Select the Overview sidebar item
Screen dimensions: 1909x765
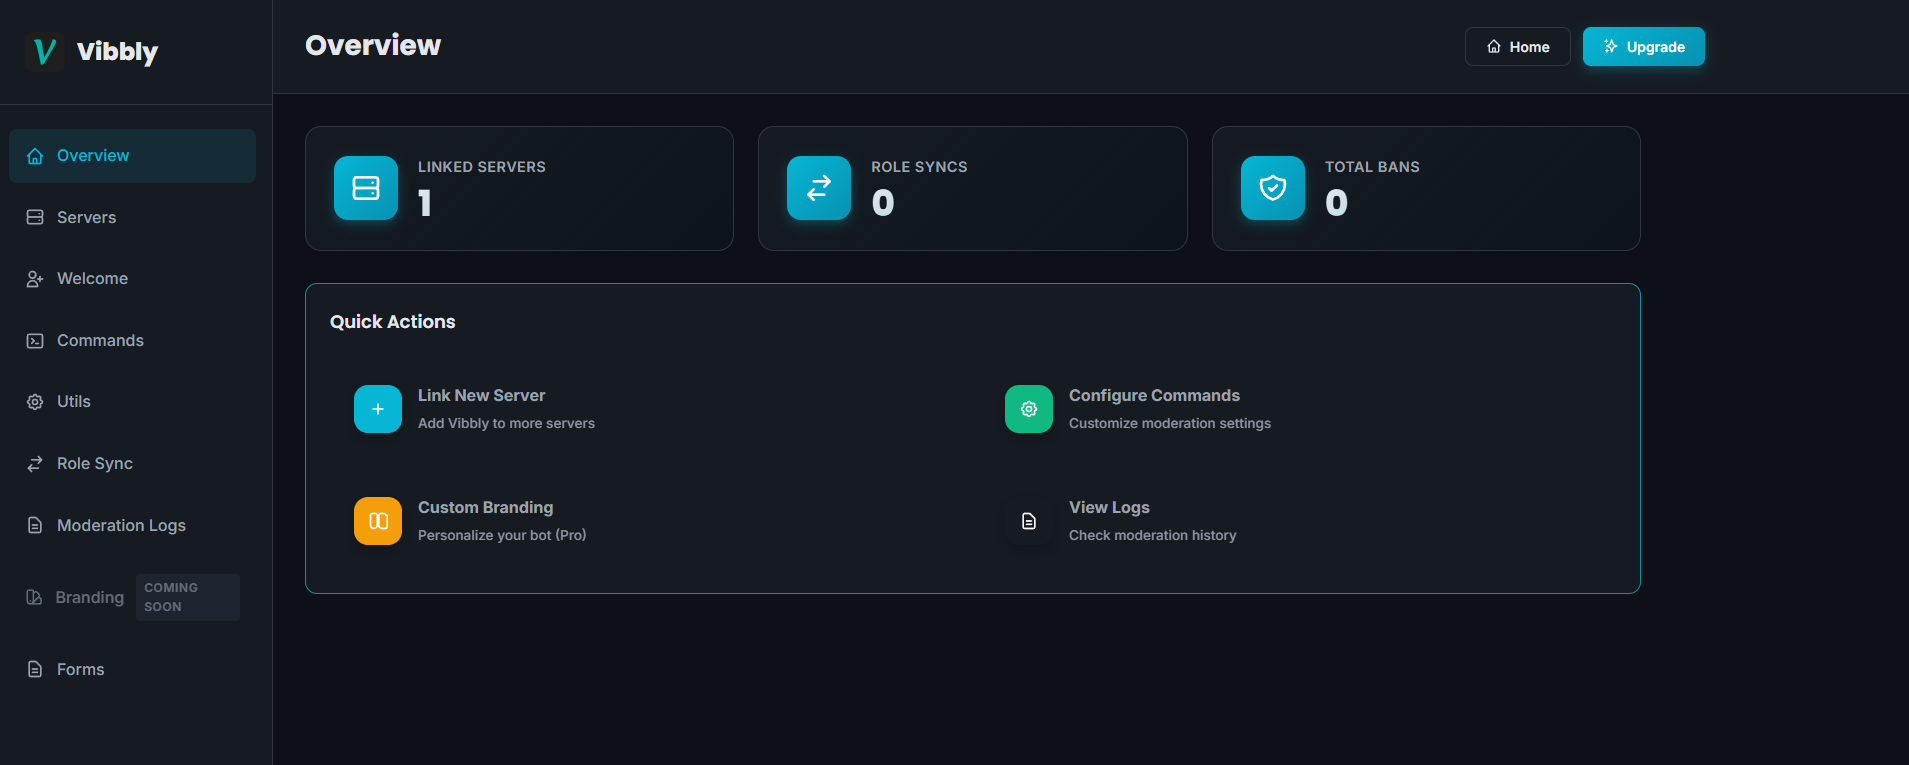tap(93, 156)
